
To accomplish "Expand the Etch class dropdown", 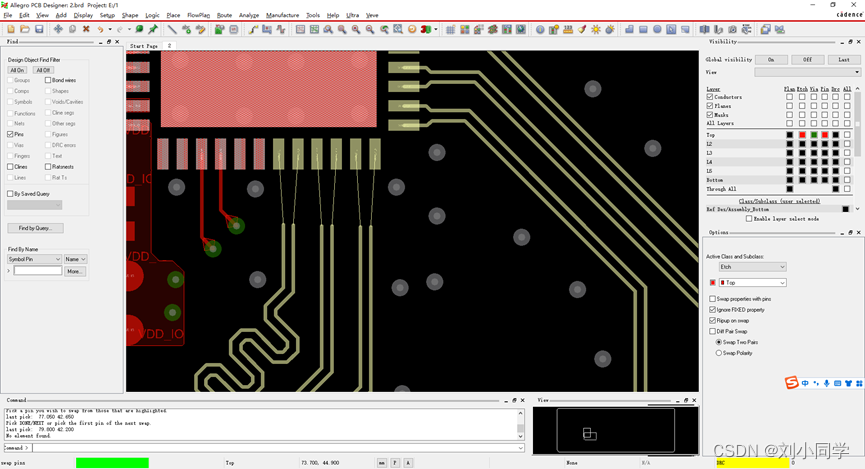I will tap(752, 267).
